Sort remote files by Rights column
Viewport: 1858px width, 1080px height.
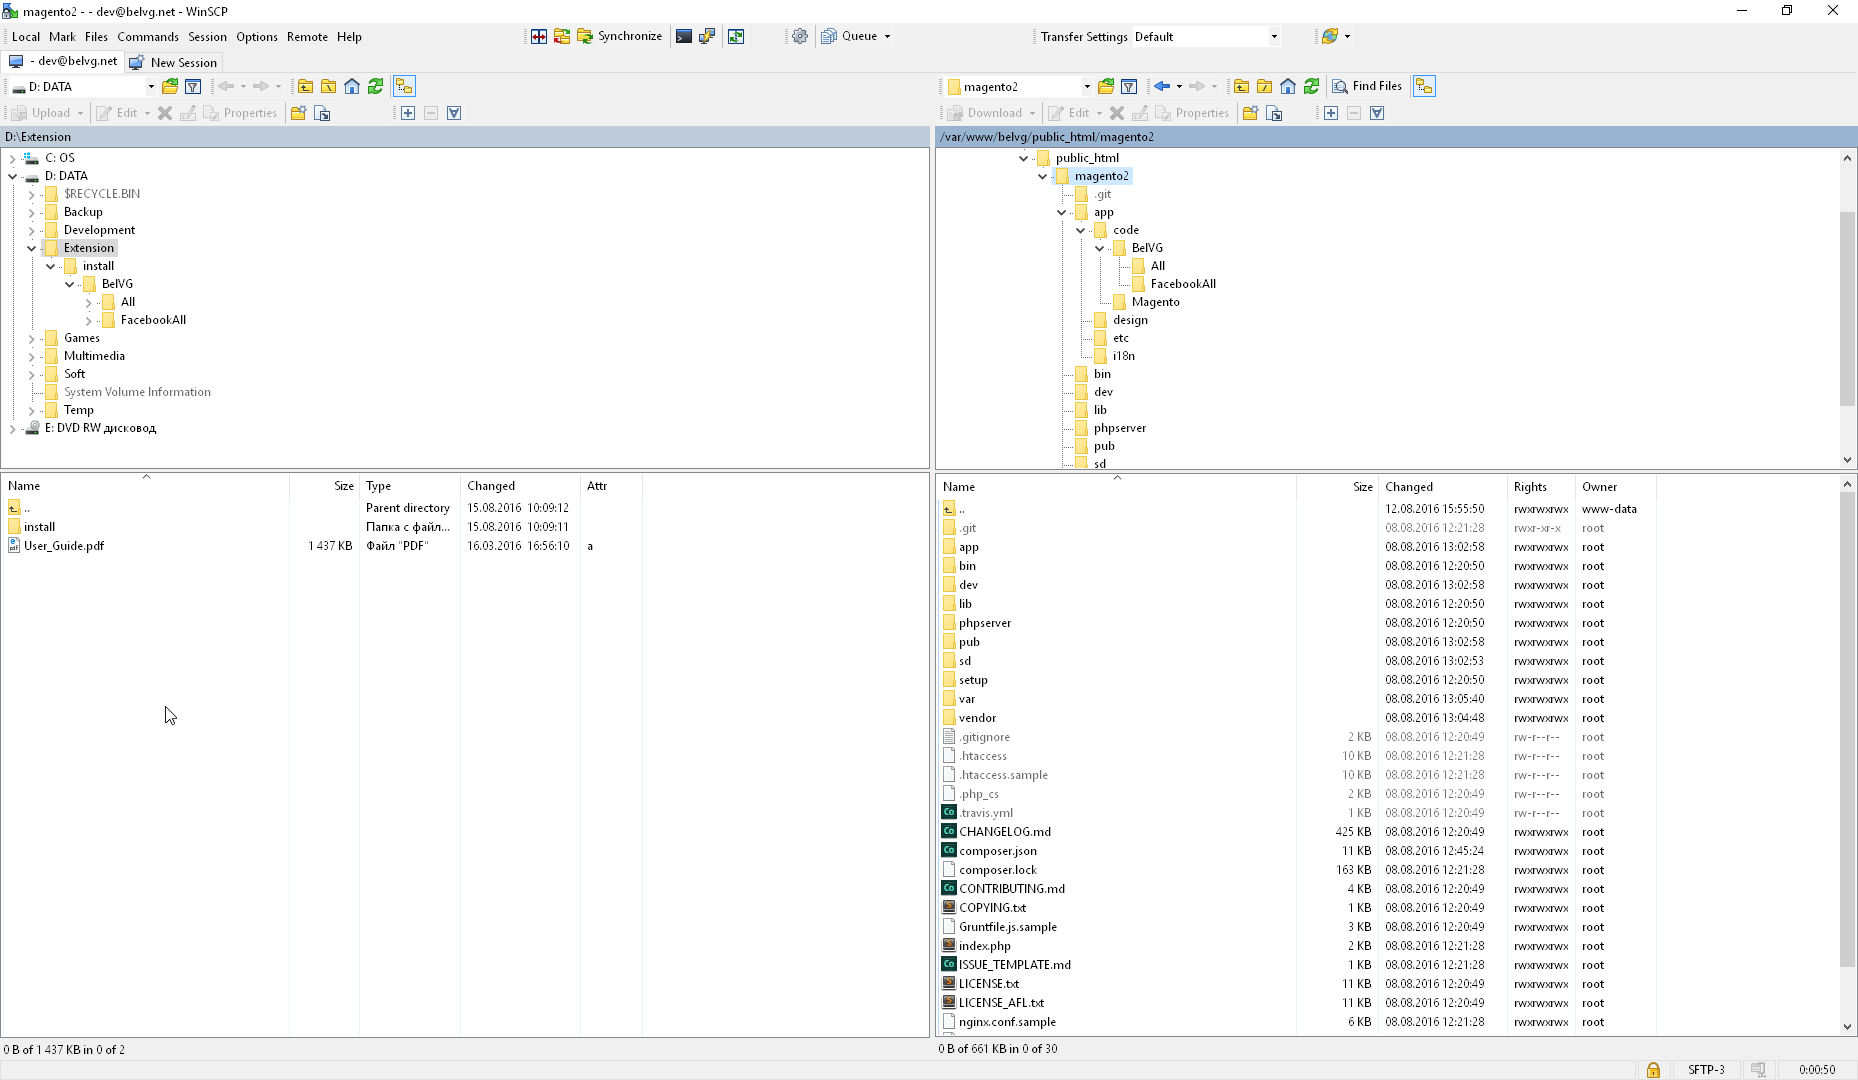coord(1541,487)
